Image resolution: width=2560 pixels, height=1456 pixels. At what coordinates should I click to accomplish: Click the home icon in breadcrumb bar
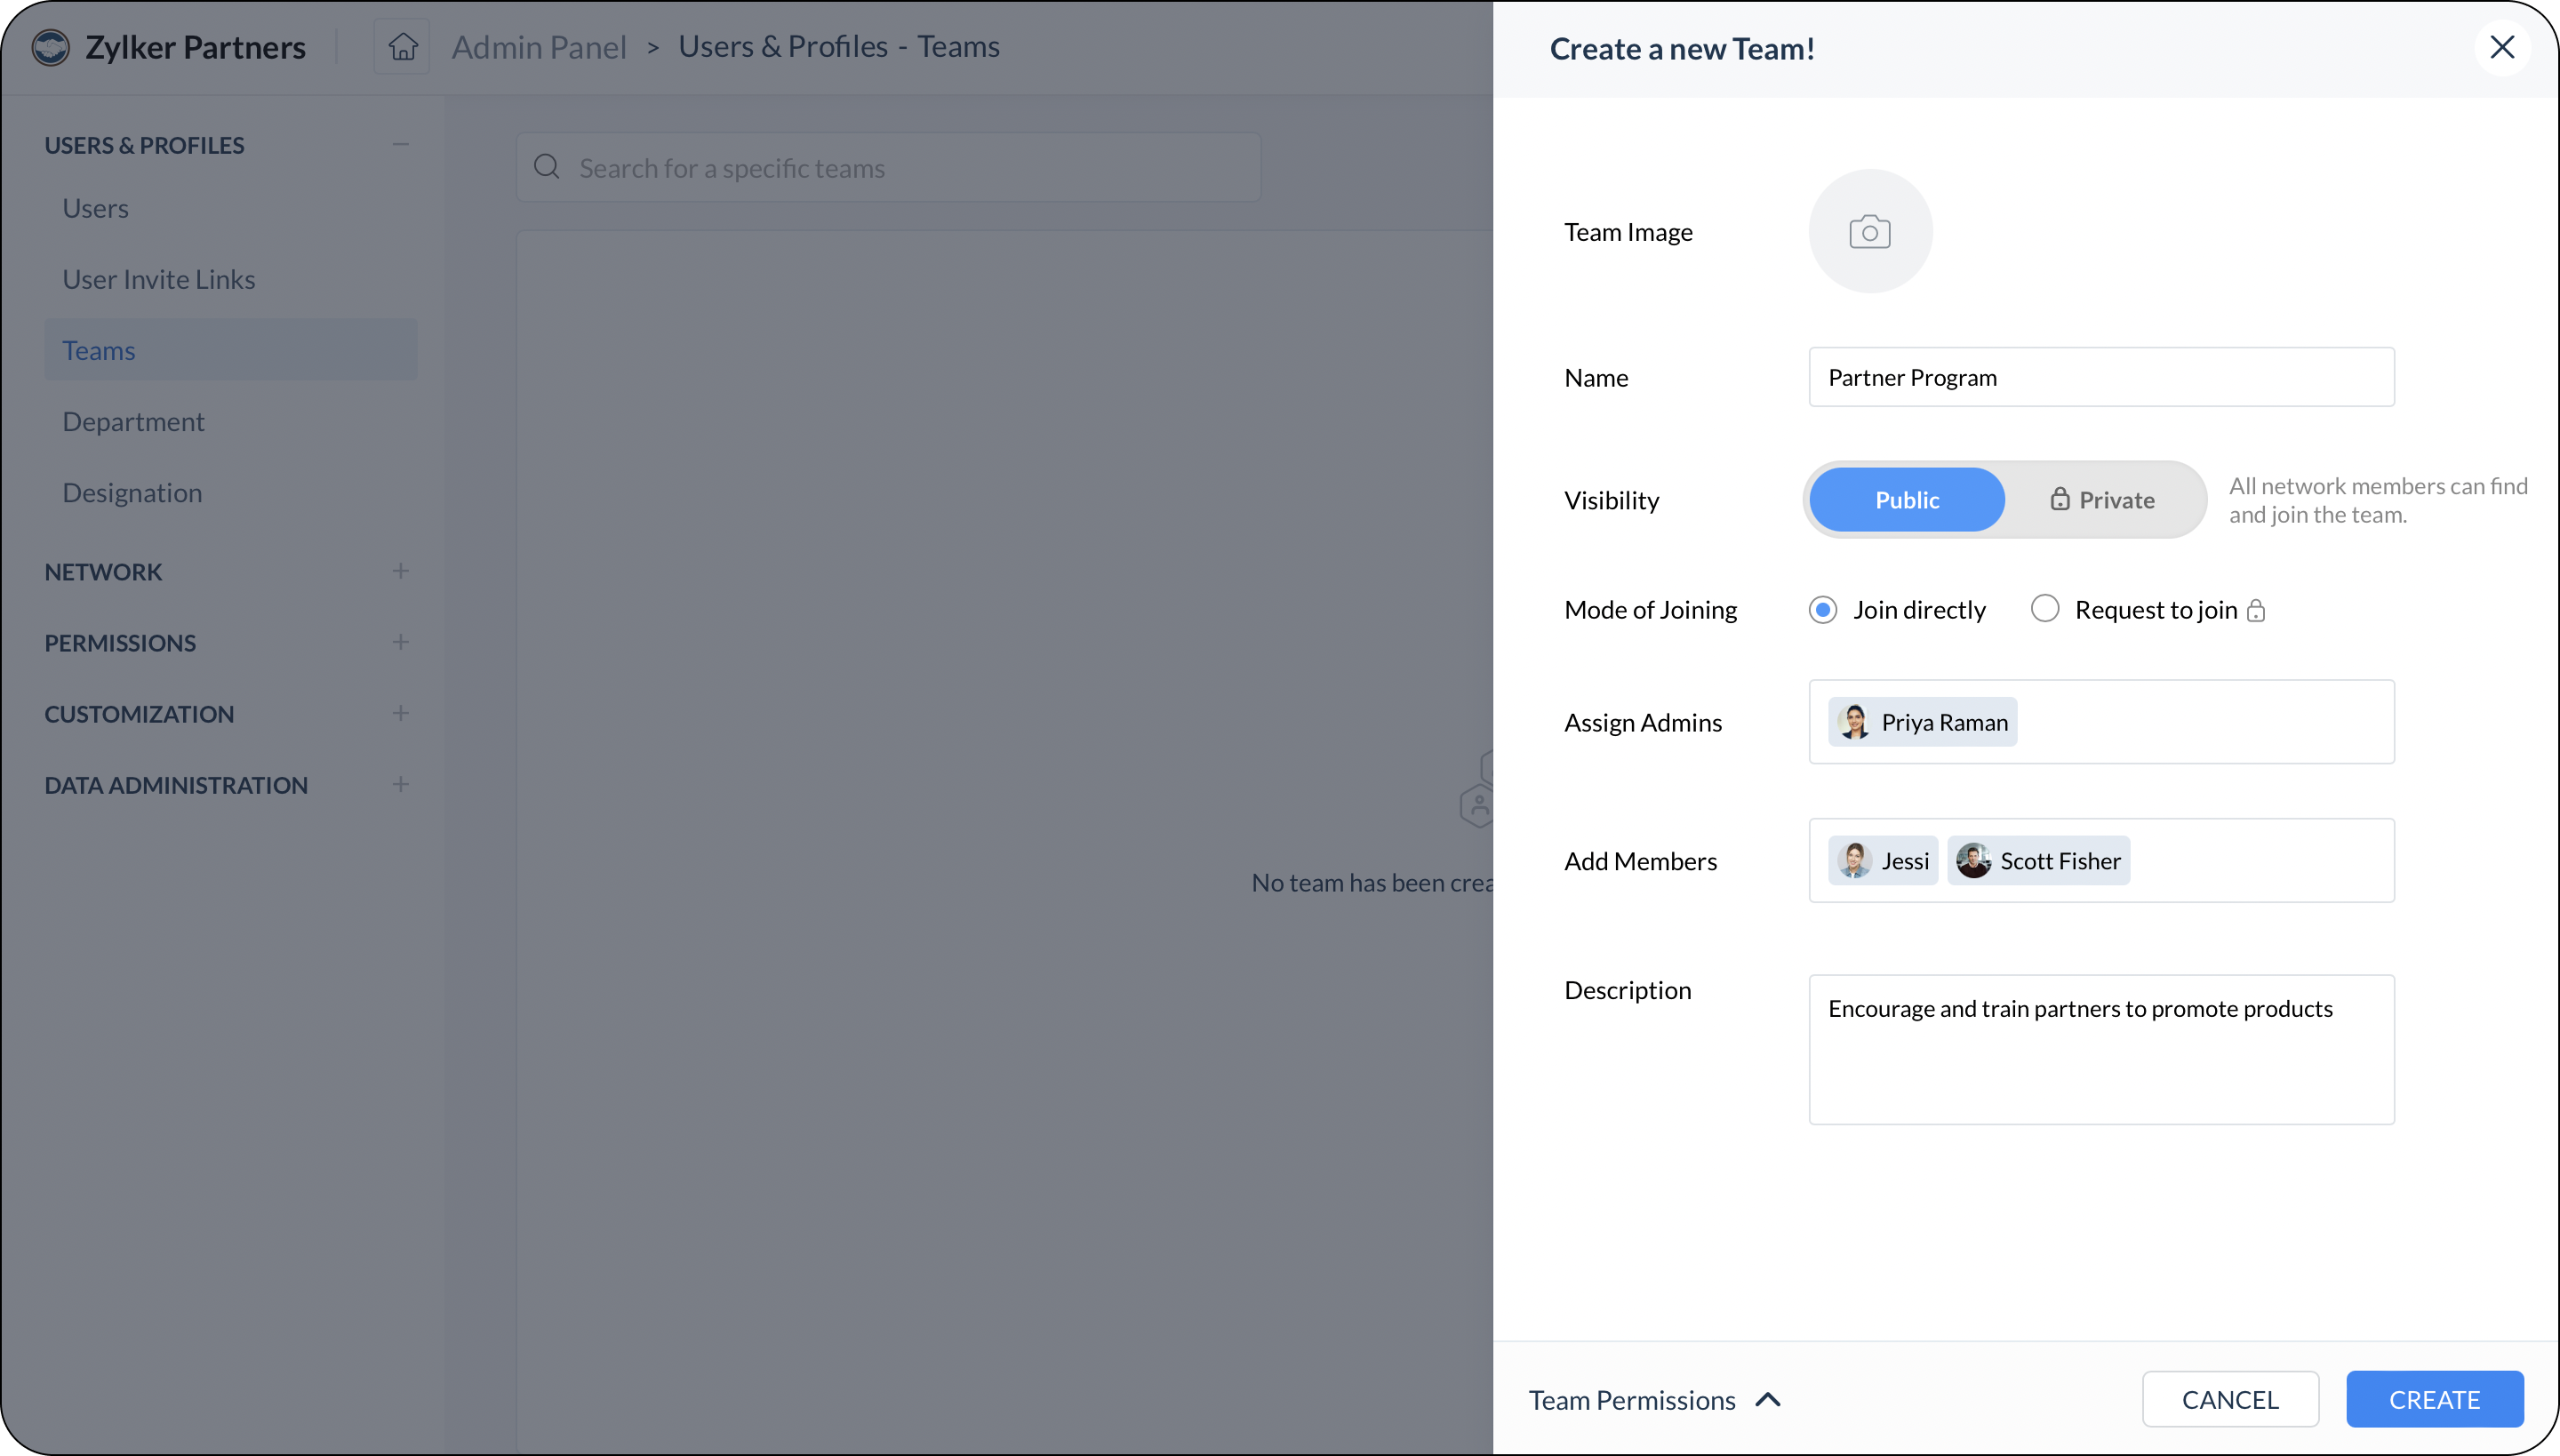(x=402, y=46)
